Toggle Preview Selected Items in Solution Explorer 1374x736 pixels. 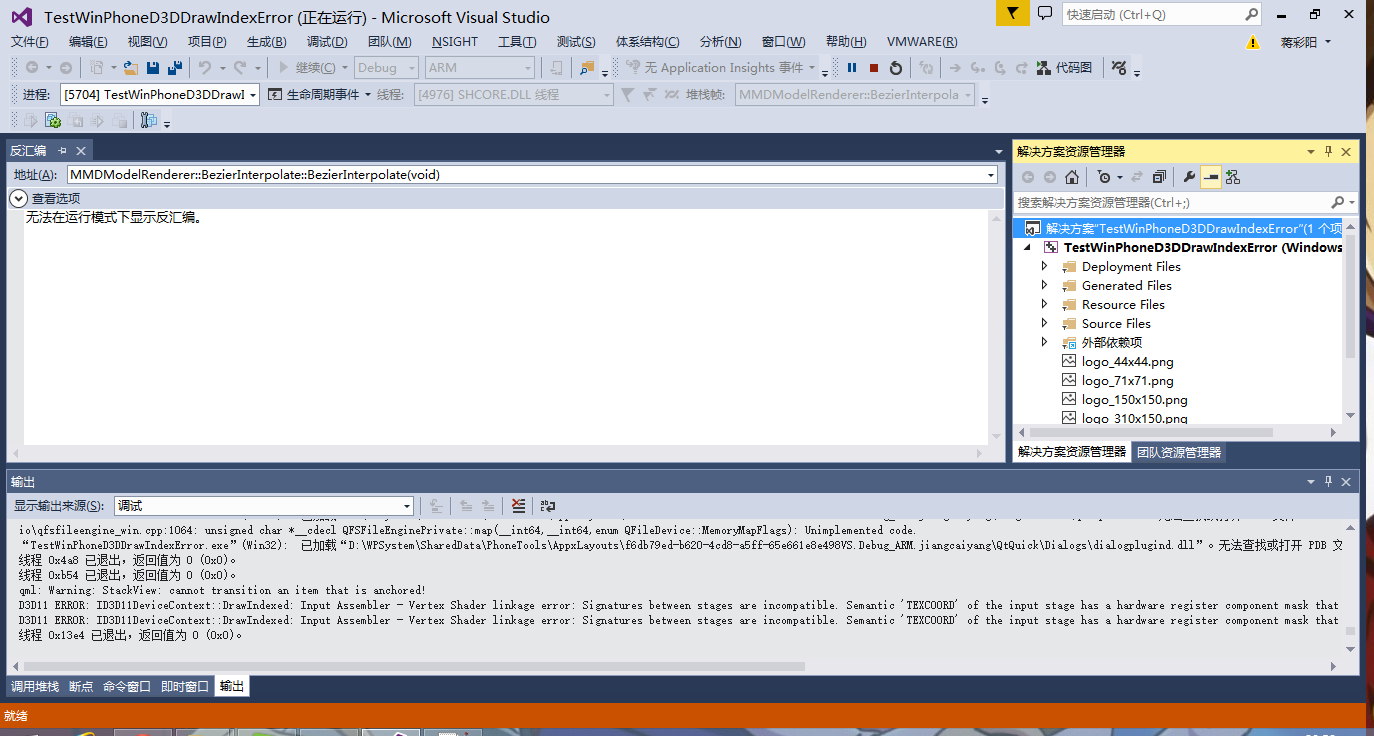coord(1211,177)
